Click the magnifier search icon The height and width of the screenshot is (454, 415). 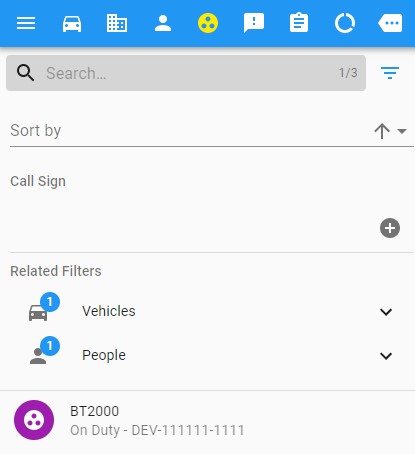[x=26, y=73]
